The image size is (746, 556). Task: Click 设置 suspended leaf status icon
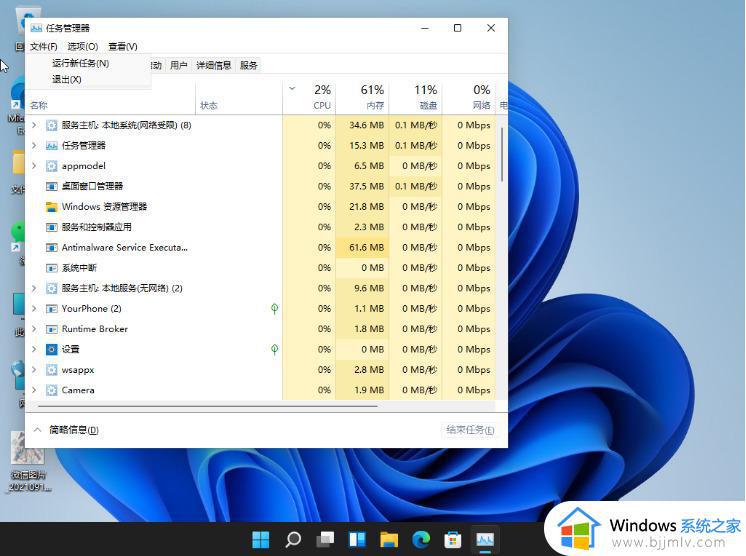click(275, 350)
